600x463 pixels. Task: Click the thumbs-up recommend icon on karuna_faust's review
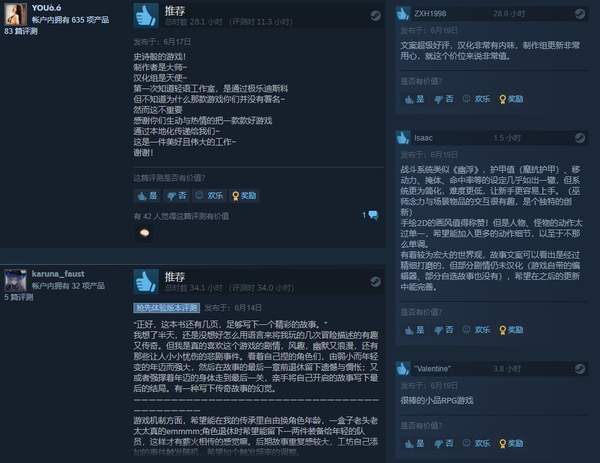(146, 282)
